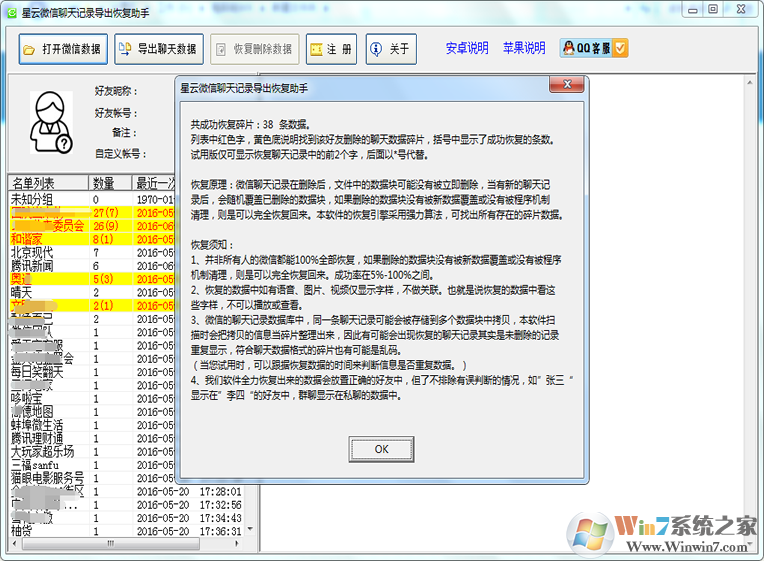This screenshot has height=561, width=764.
Task: Select 晴天 row
Action: click(x=92, y=292)
